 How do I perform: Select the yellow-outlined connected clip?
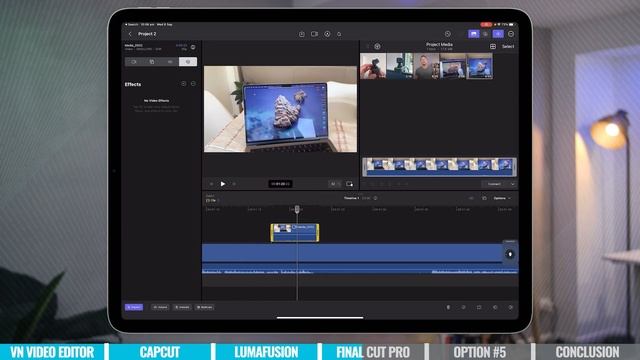295,233
